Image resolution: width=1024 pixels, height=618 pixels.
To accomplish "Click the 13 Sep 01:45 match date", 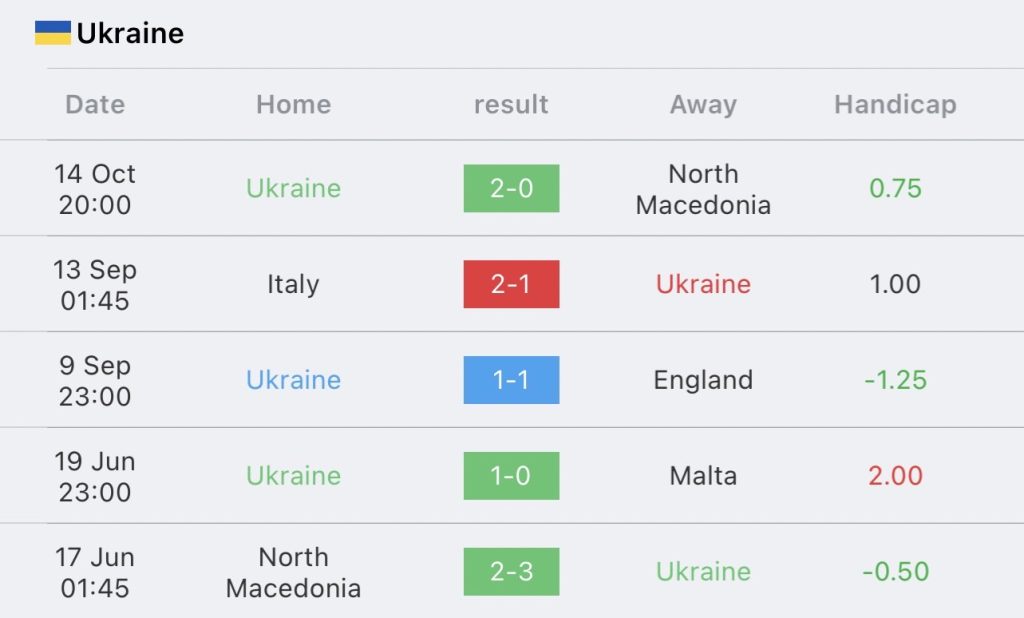I will coord(95,285).
